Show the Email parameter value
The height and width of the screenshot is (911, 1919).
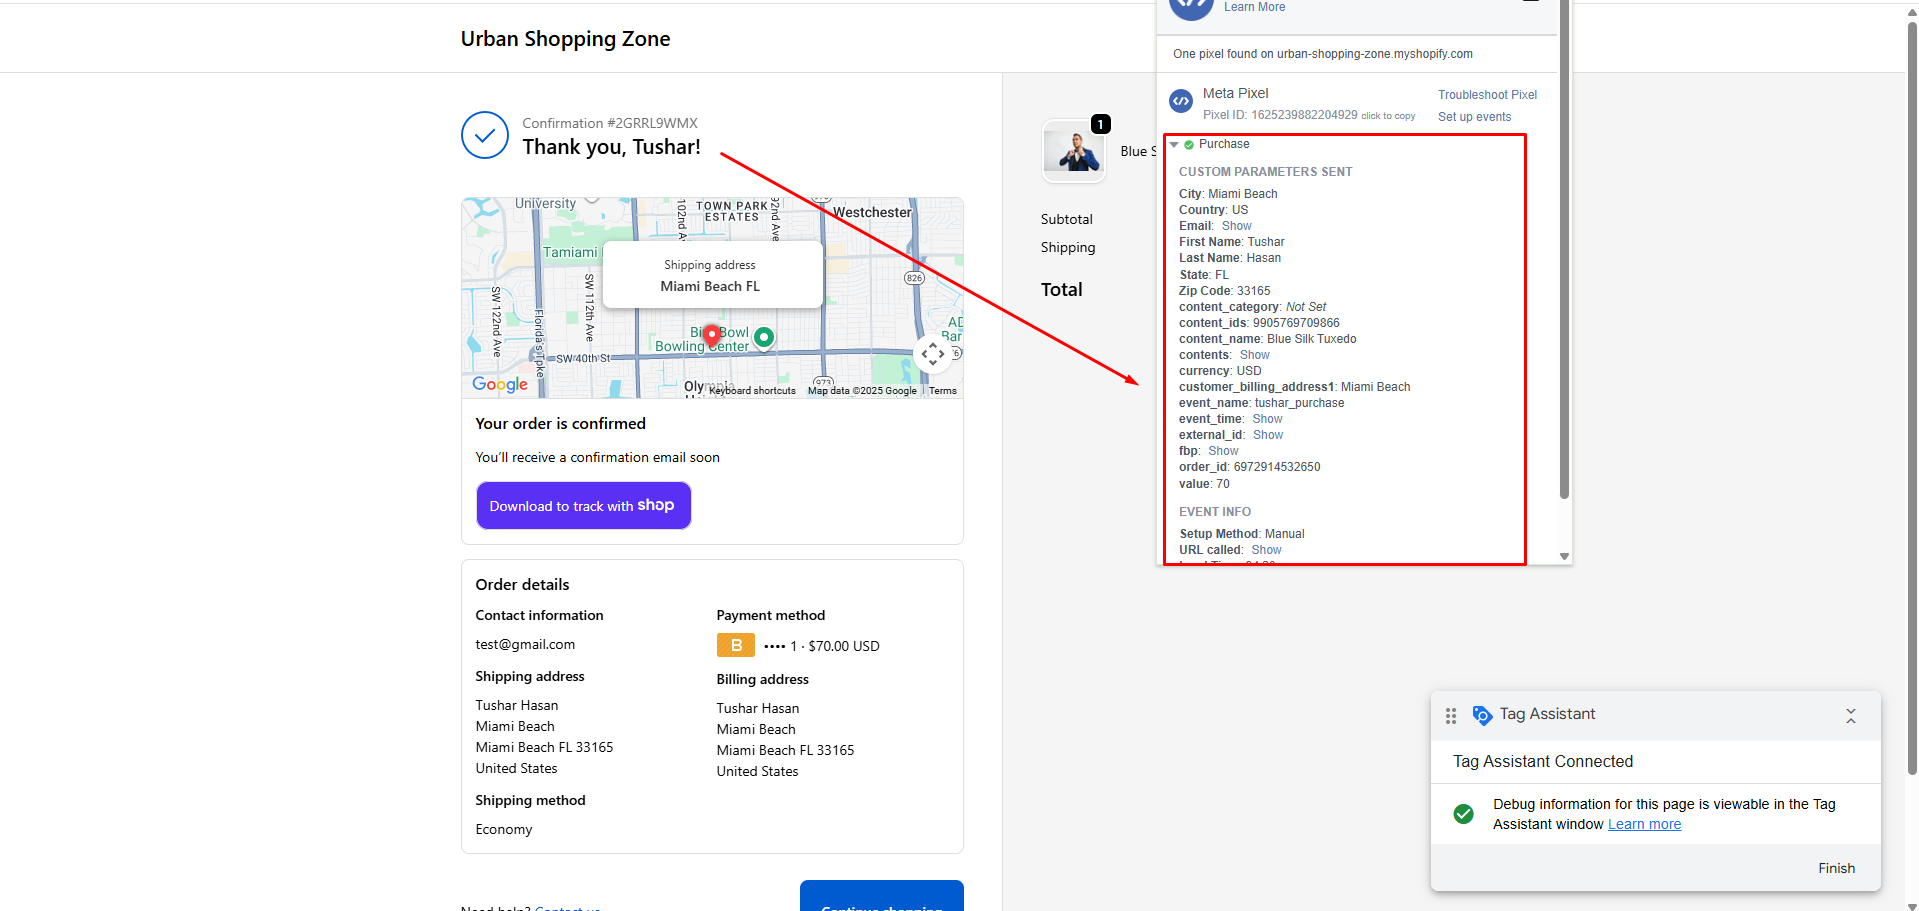[1236, 225]
